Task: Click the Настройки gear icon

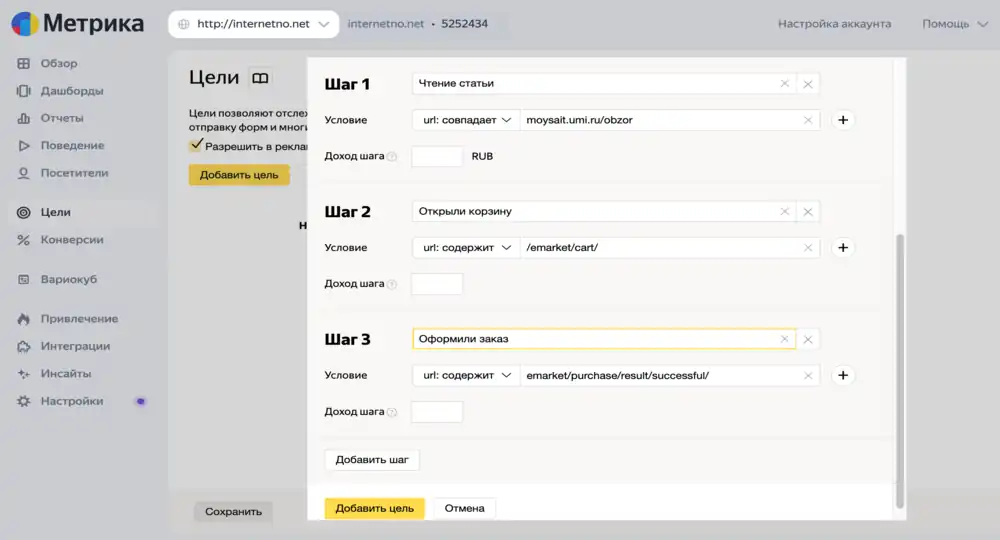Action: [24, 401]
